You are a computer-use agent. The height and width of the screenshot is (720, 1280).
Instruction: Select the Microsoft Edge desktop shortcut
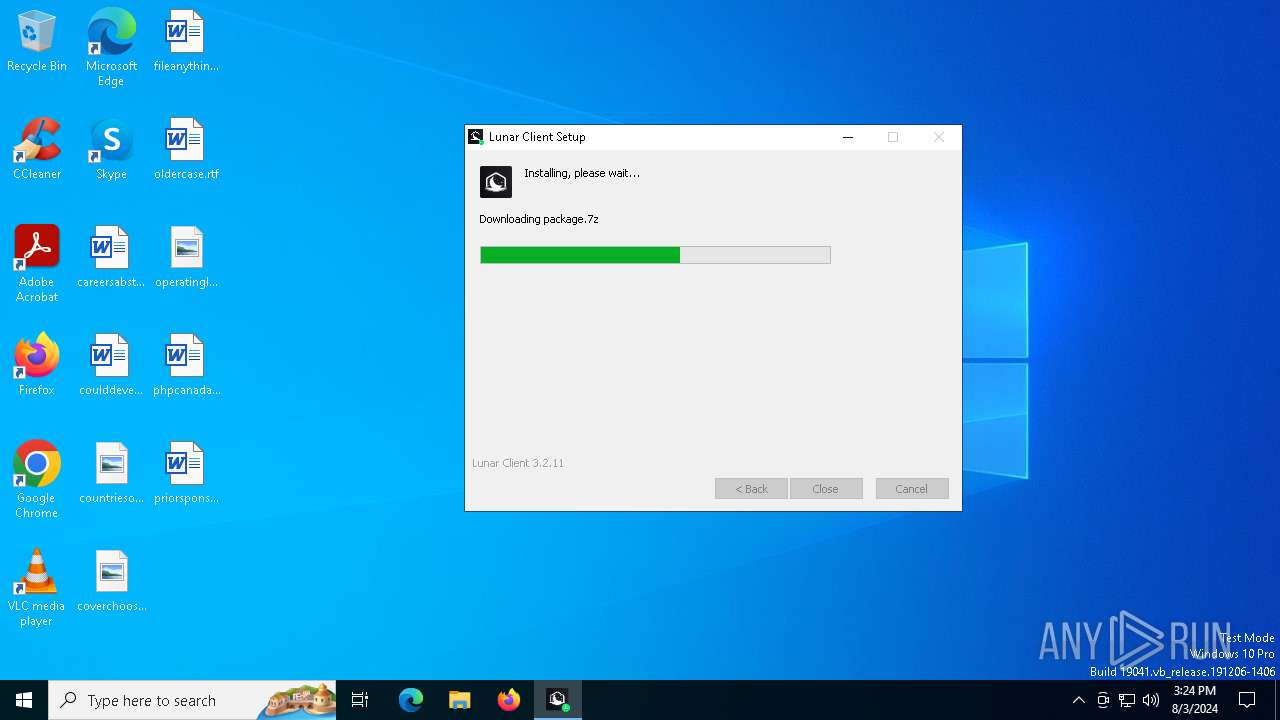(x=111, y=48)
